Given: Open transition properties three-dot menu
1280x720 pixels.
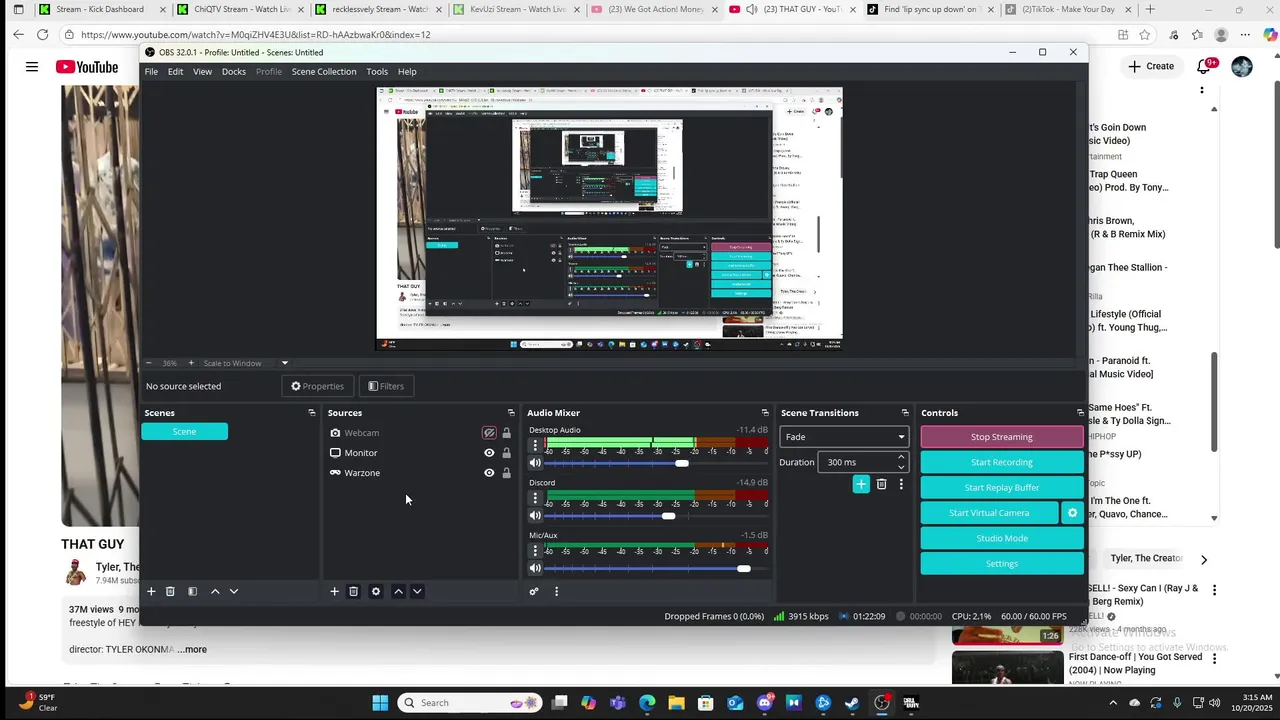Looking at the screenshot, I should point(901,484).
